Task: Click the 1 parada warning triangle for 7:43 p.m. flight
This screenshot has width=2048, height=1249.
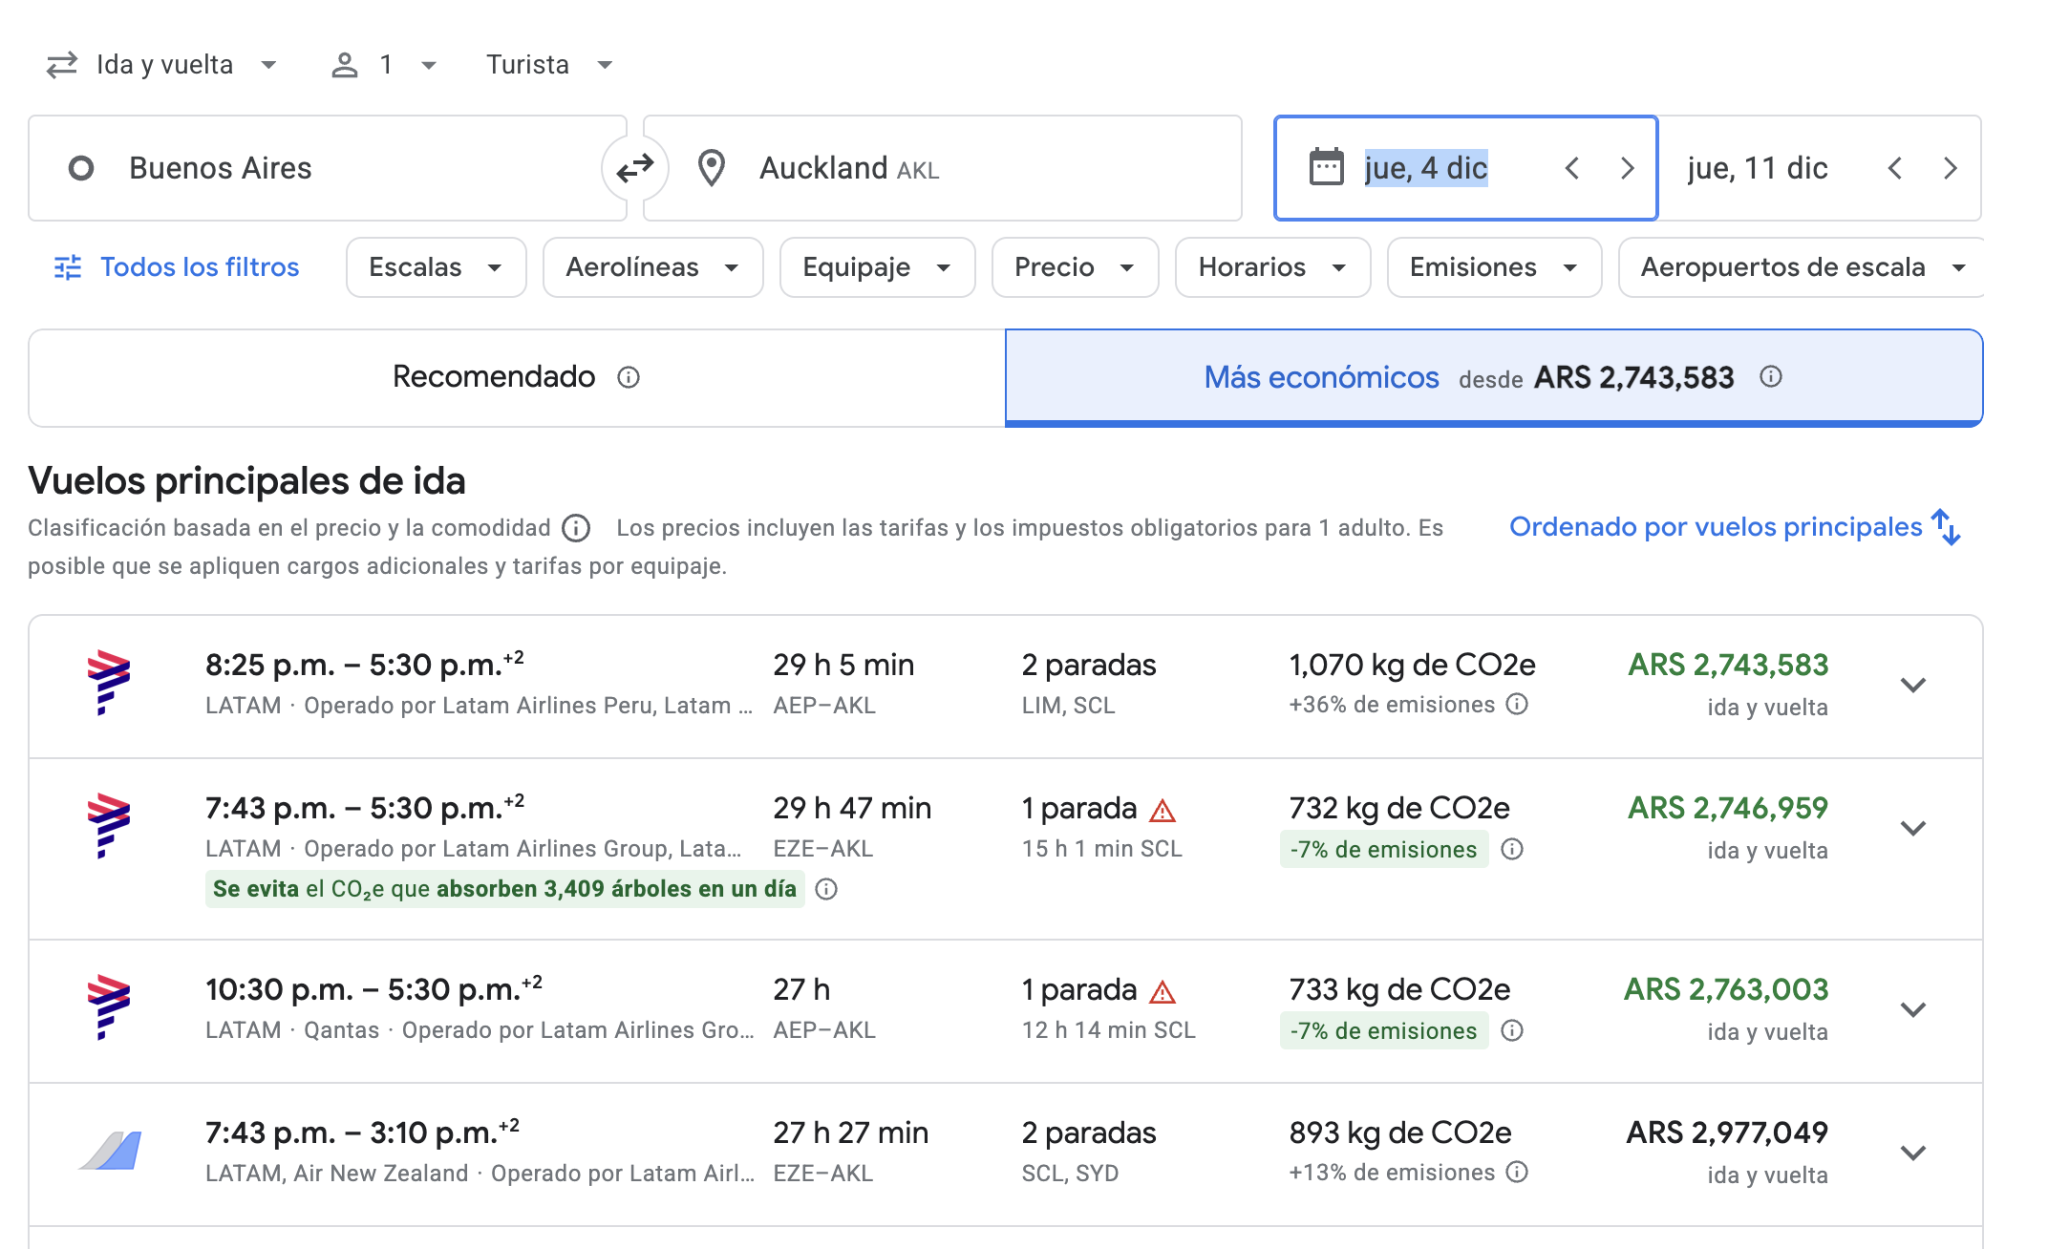Action: click(1162, 810)
